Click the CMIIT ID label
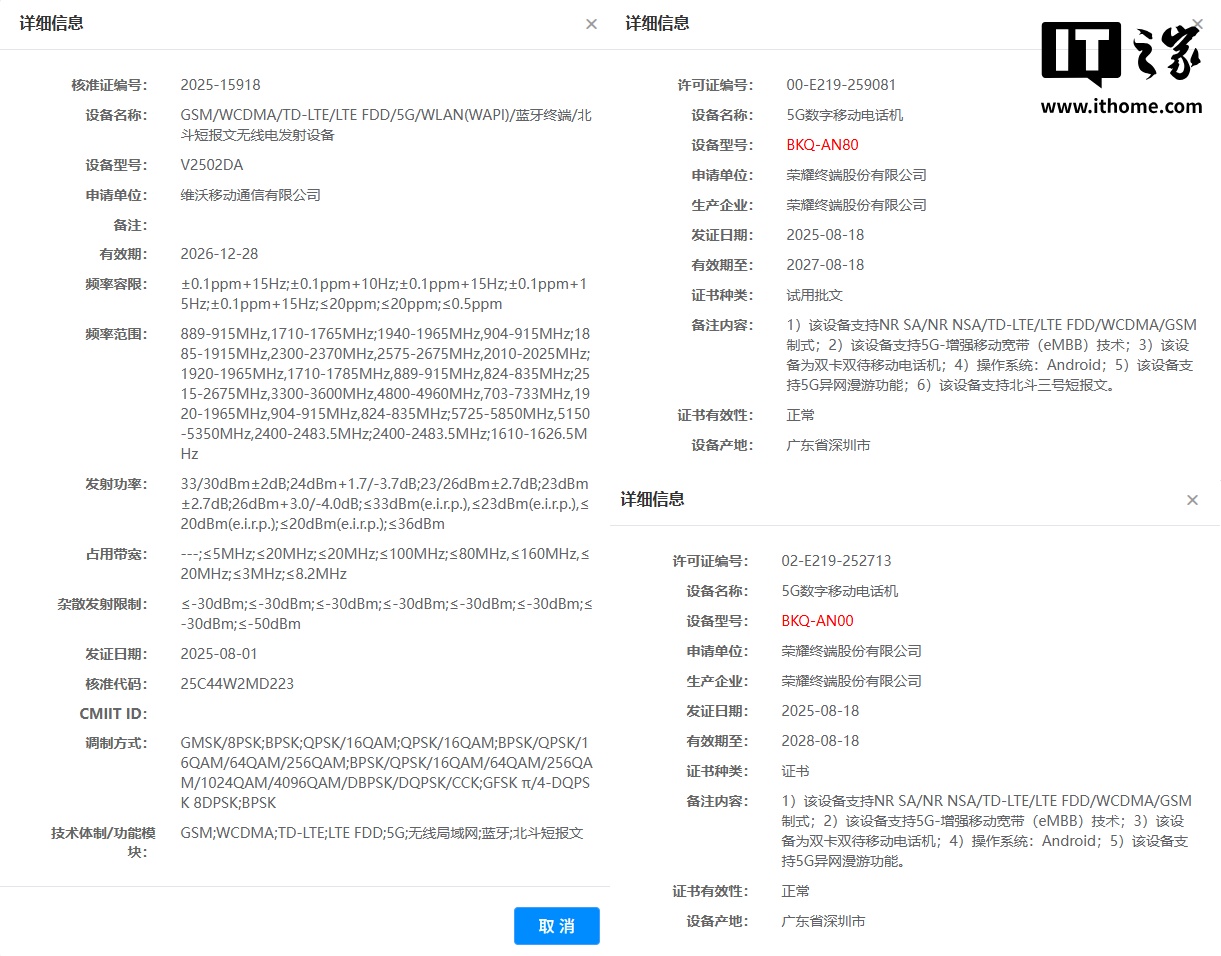This screenshot has width=1221, height=956. (x=113, y=713)
